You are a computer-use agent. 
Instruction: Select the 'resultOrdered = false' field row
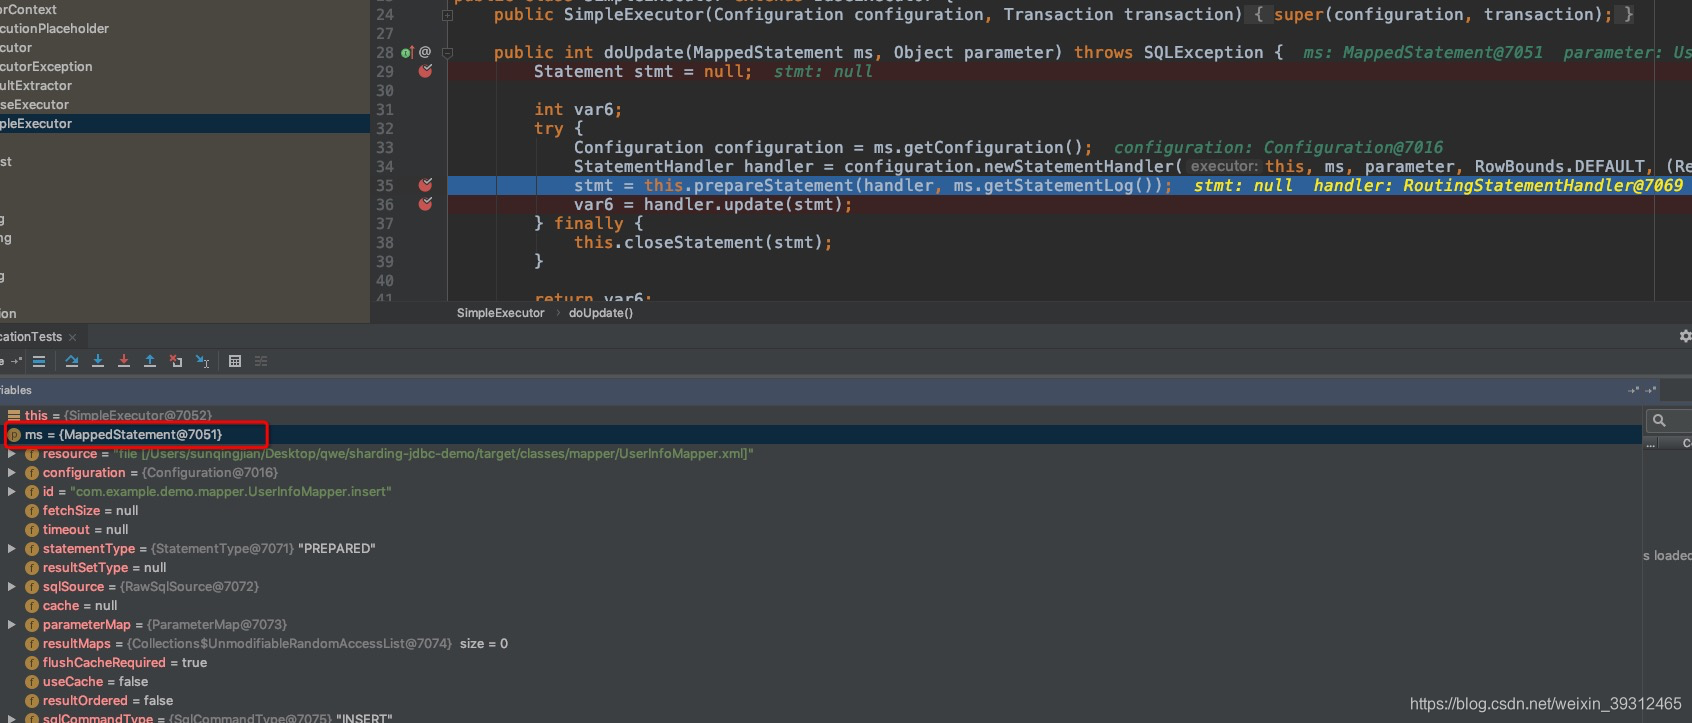[820, 700]
